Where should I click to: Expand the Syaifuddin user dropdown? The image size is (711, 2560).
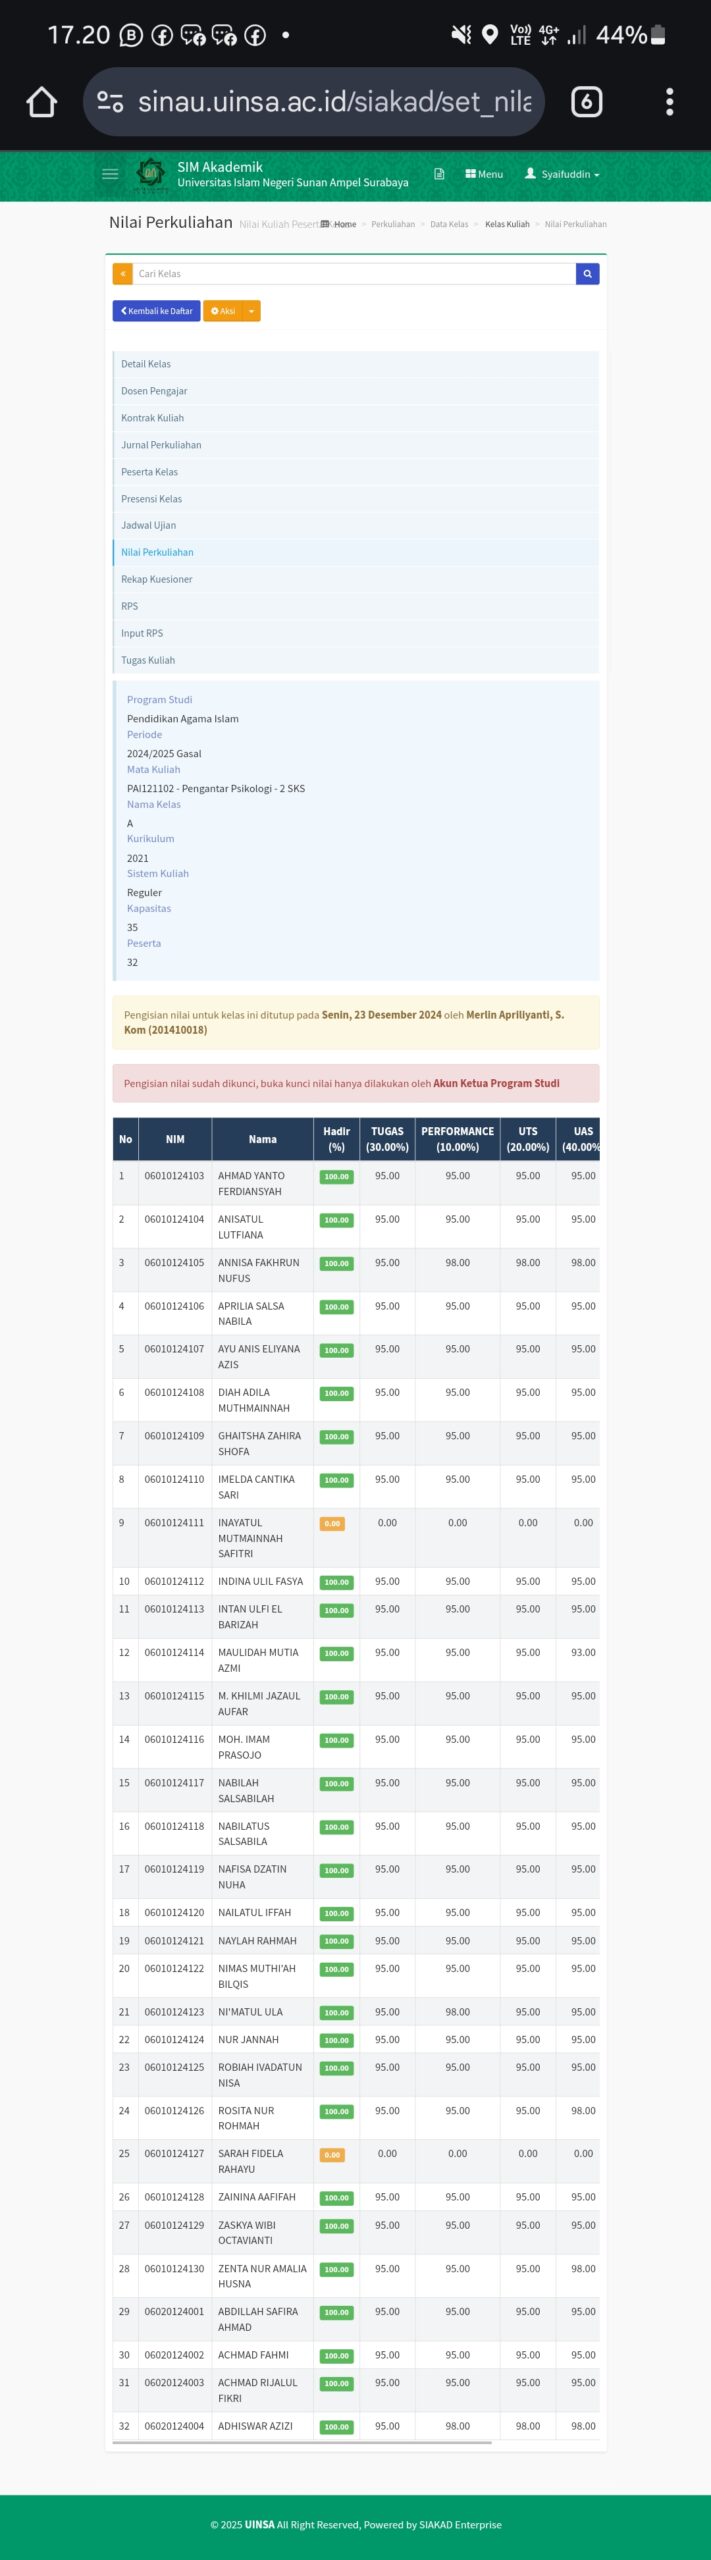(562, 174)
